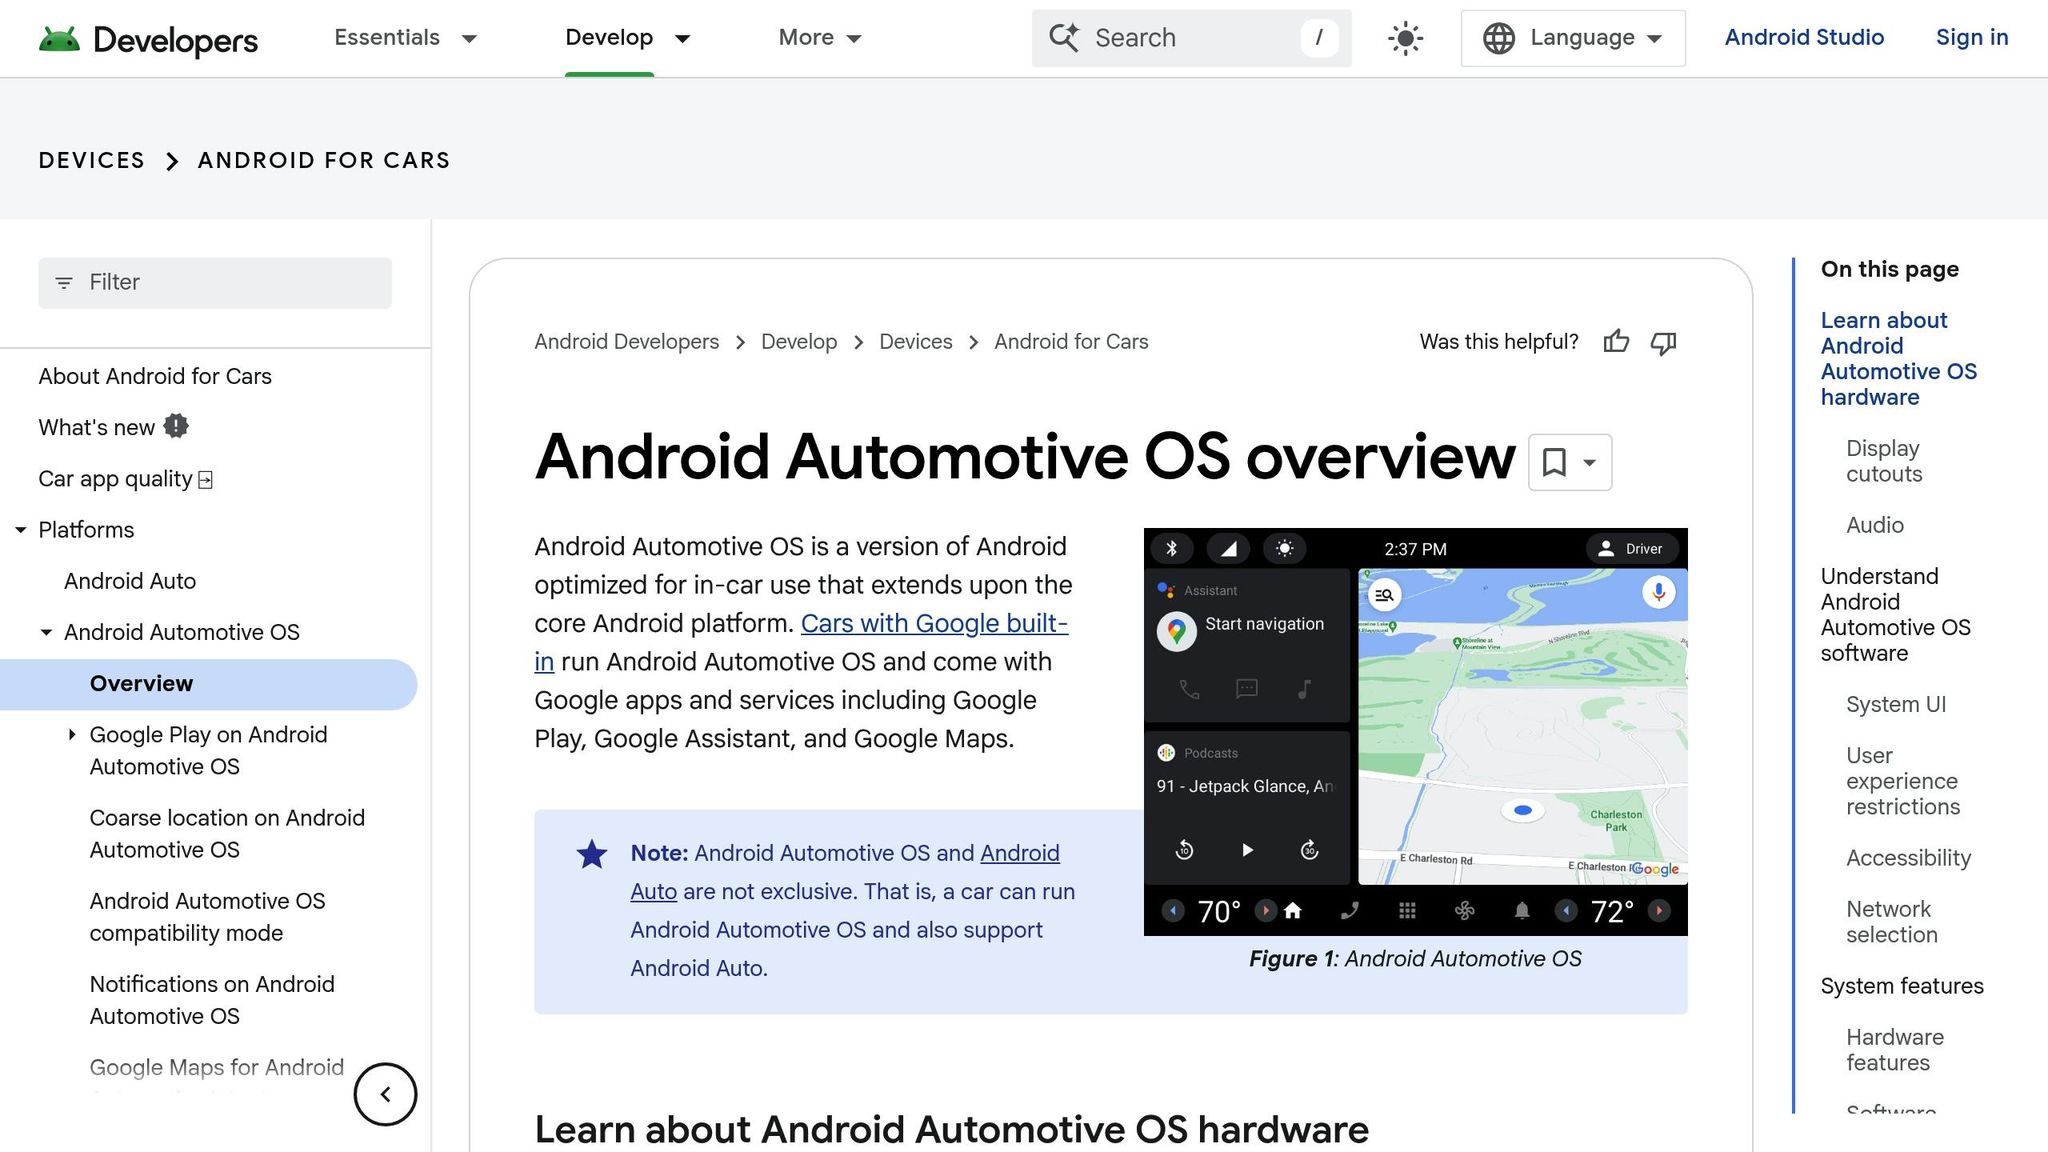This screenshot has width=2048, height=1152.
Task: Open the More navigation menu
Action: [819, 38]
